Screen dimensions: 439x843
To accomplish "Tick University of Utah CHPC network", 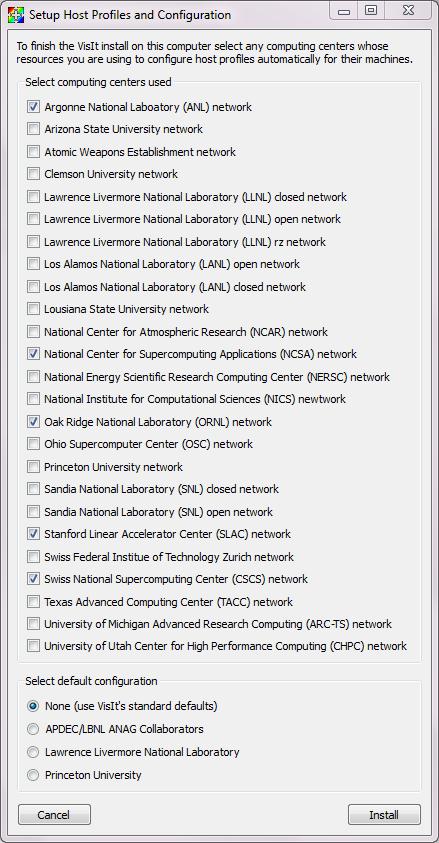I will coord(34,646).
